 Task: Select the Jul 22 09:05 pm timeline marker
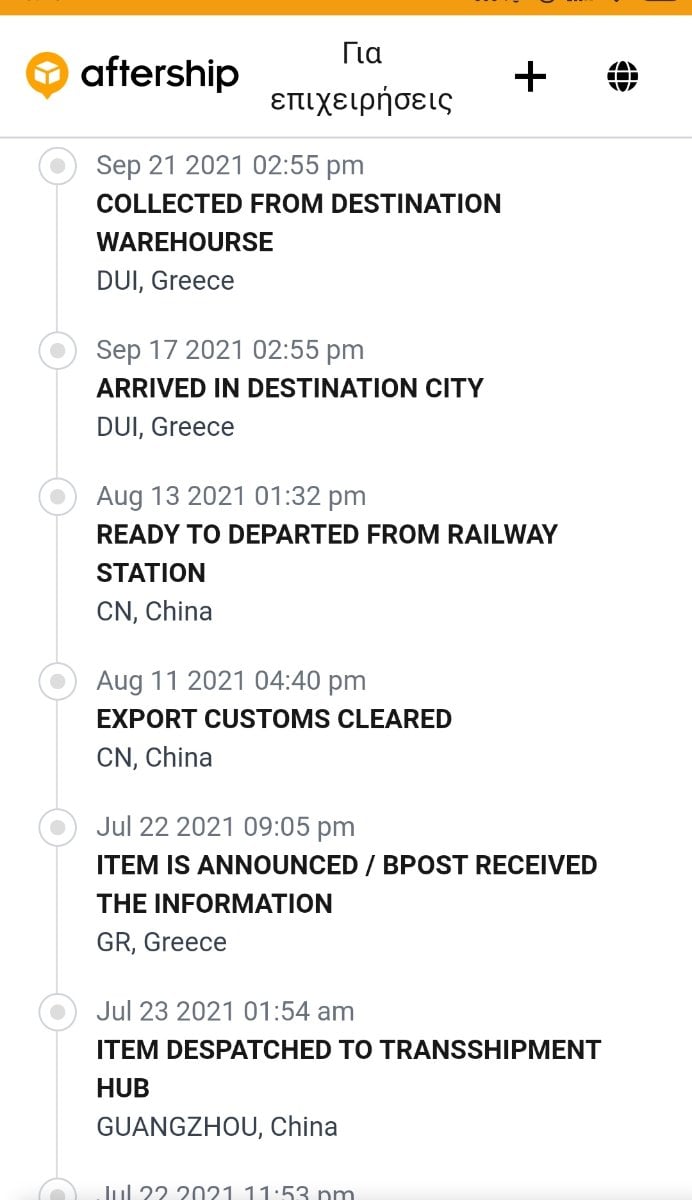58,827
